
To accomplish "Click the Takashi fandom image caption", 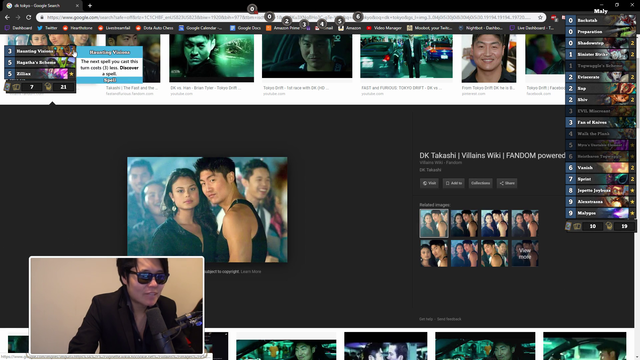I will click(x=131, y=88).
